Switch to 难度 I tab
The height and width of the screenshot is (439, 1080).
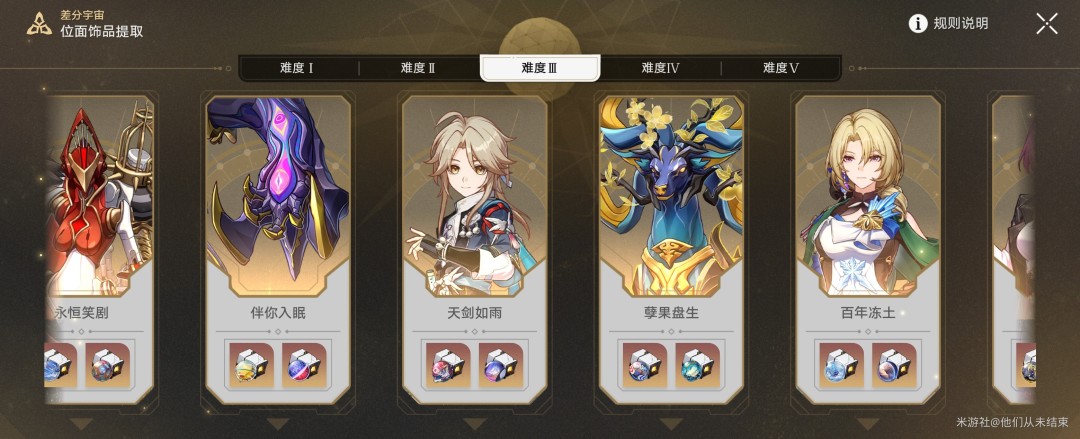click(x=298, y=68)
